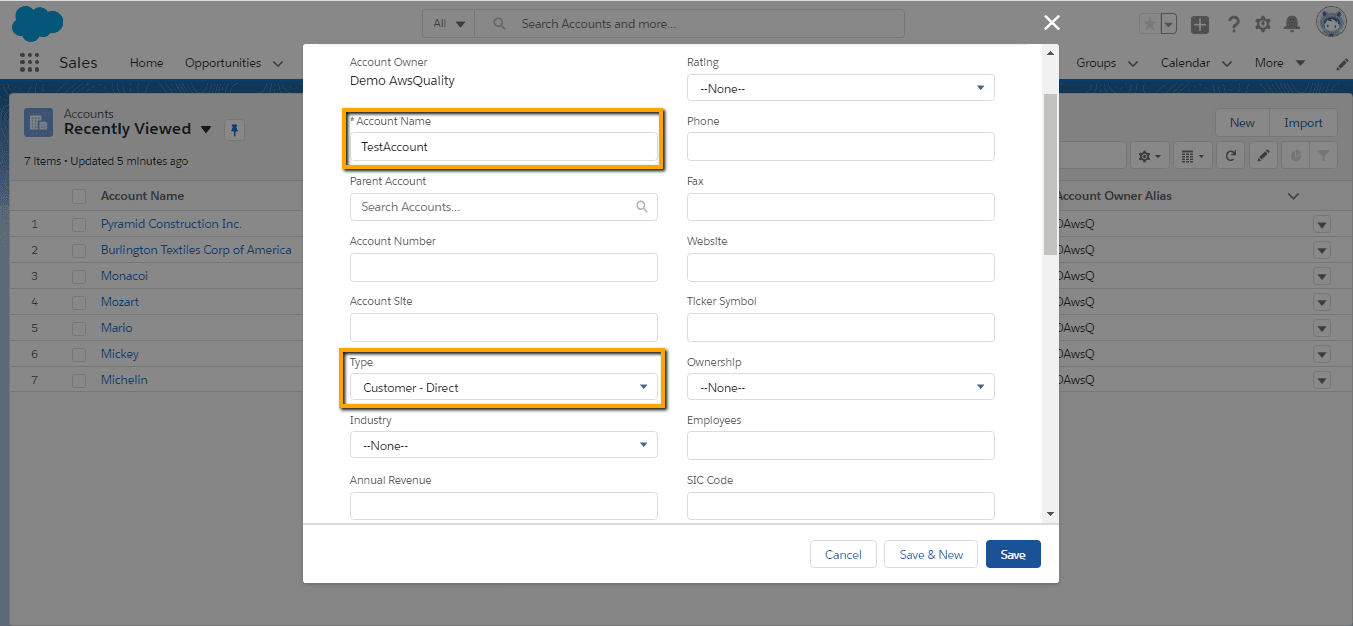Select the Mozart row checkbox

click(x=79, y=302)
